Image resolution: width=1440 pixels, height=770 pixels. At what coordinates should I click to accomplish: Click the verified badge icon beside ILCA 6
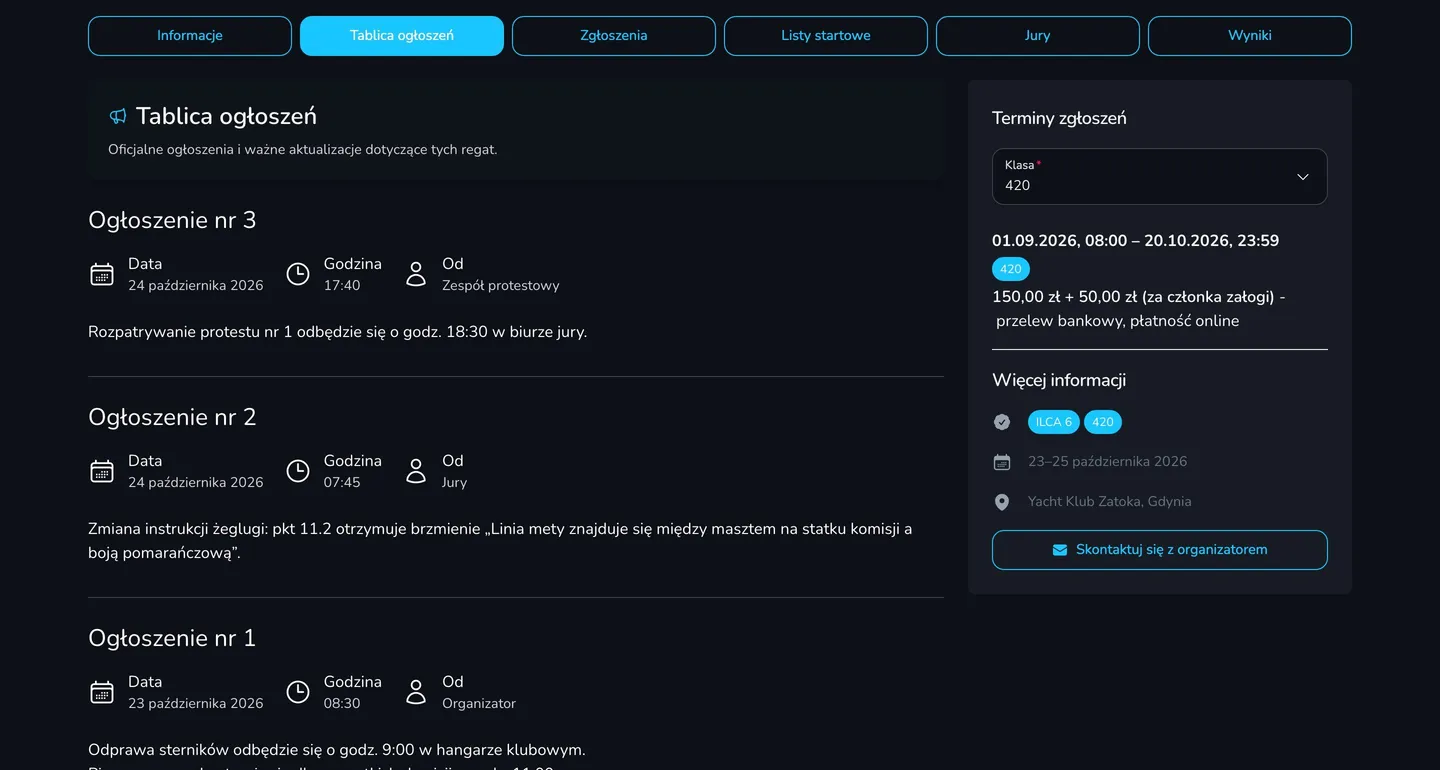pyautogui.click(x=1002, y=422)
